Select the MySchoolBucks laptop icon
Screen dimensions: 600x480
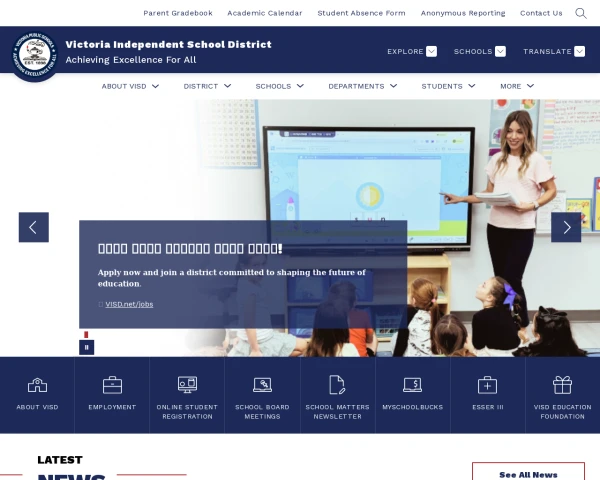(x=412, y=385)
